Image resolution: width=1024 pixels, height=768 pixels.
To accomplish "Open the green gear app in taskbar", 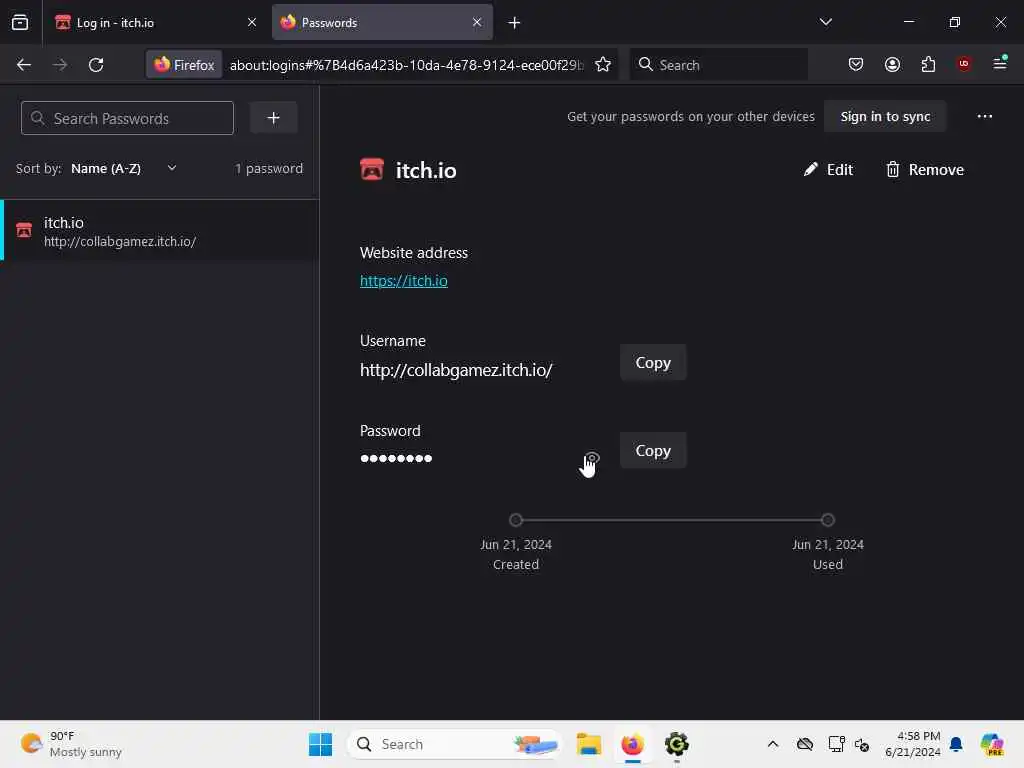I will (x=677, y=744).
